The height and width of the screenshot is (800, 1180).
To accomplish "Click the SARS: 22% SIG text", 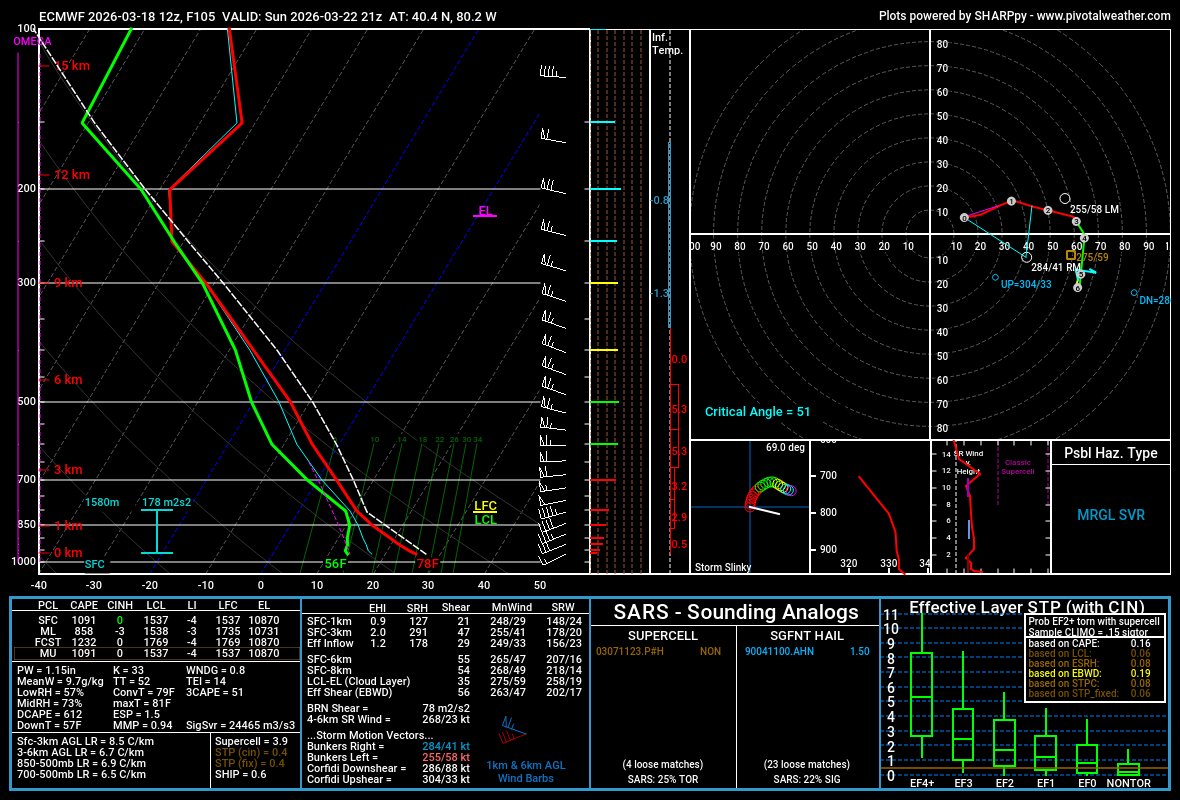I will 807,779.
